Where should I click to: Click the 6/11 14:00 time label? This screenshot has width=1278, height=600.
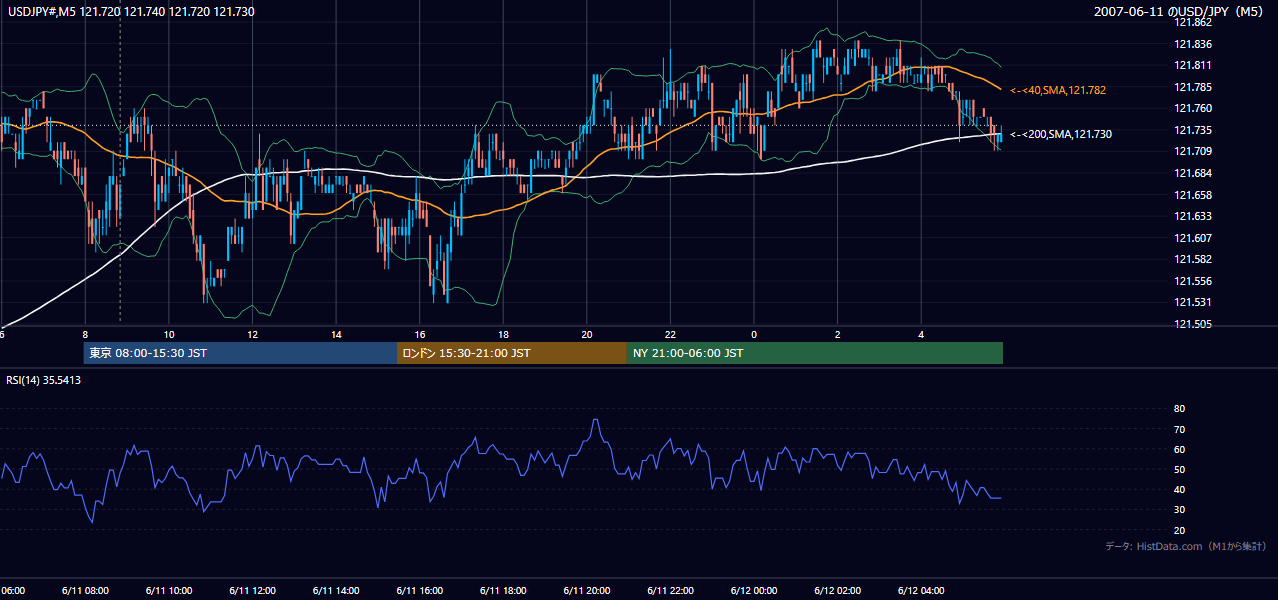coord(335,591)
